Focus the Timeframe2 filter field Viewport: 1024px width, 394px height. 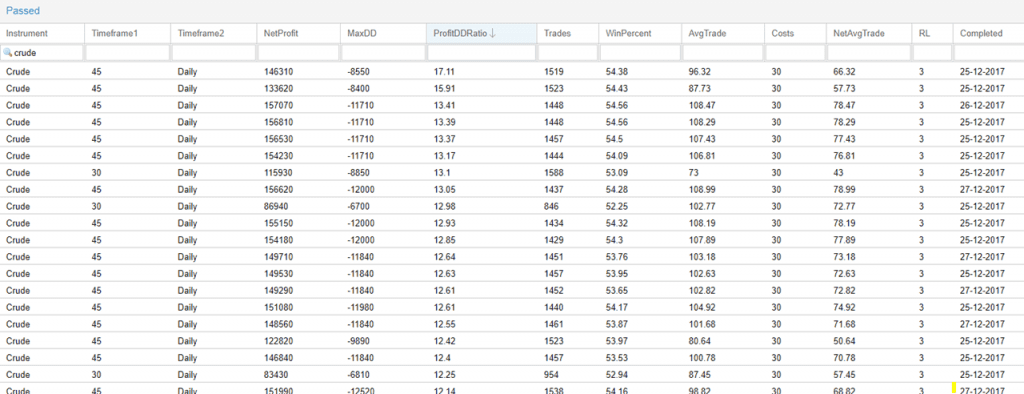coord(213,53)
